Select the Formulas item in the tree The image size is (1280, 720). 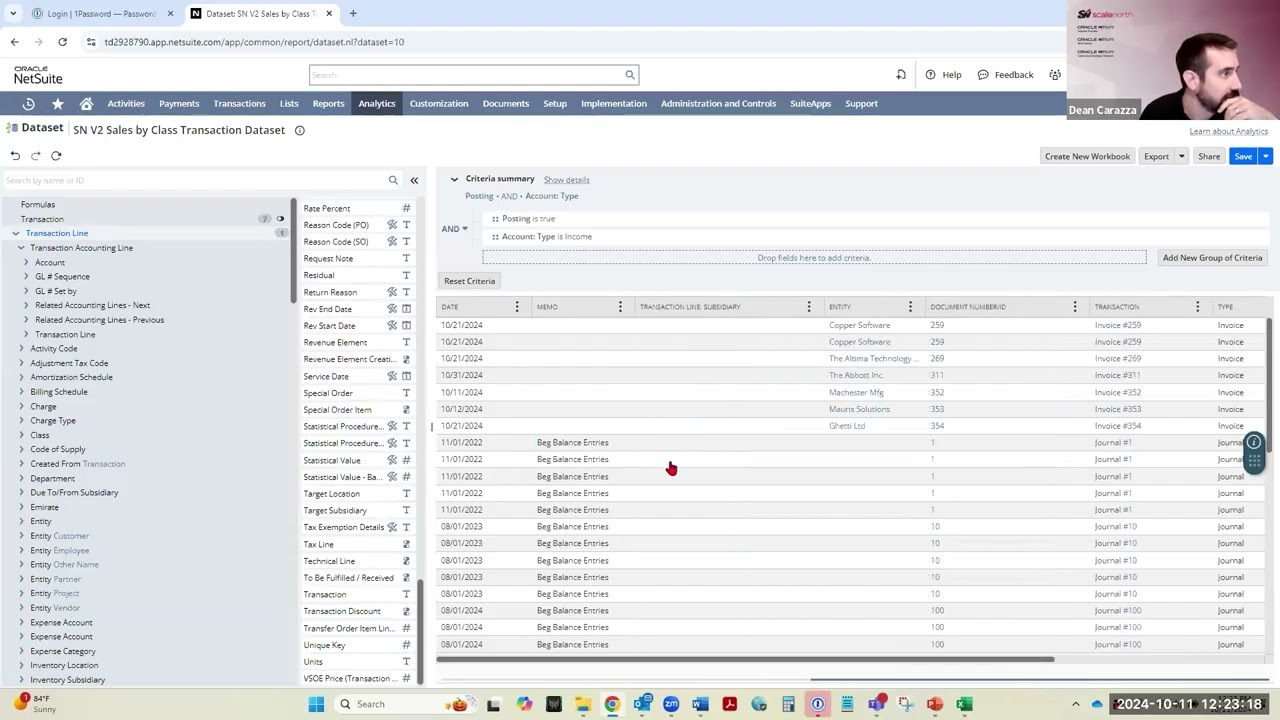point(38,204)
